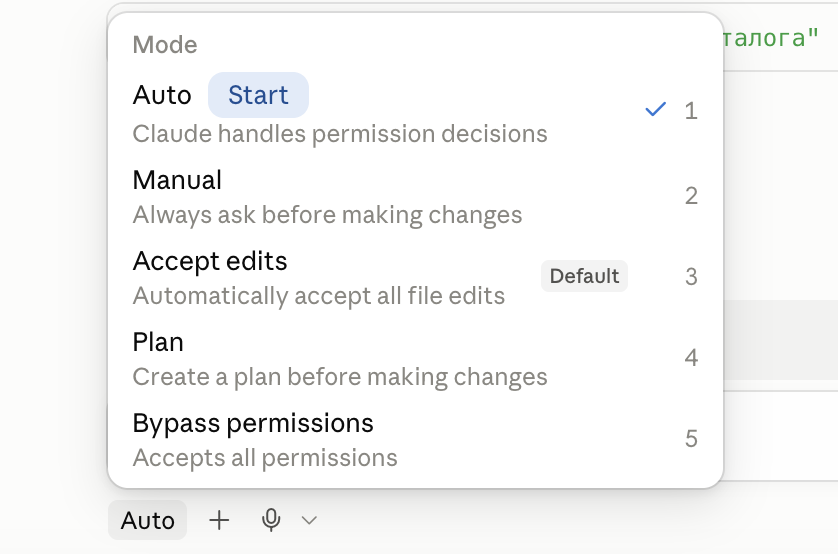Click the blue checkmark beside Auto
The image size is (838, 554).
coord(656,110)
